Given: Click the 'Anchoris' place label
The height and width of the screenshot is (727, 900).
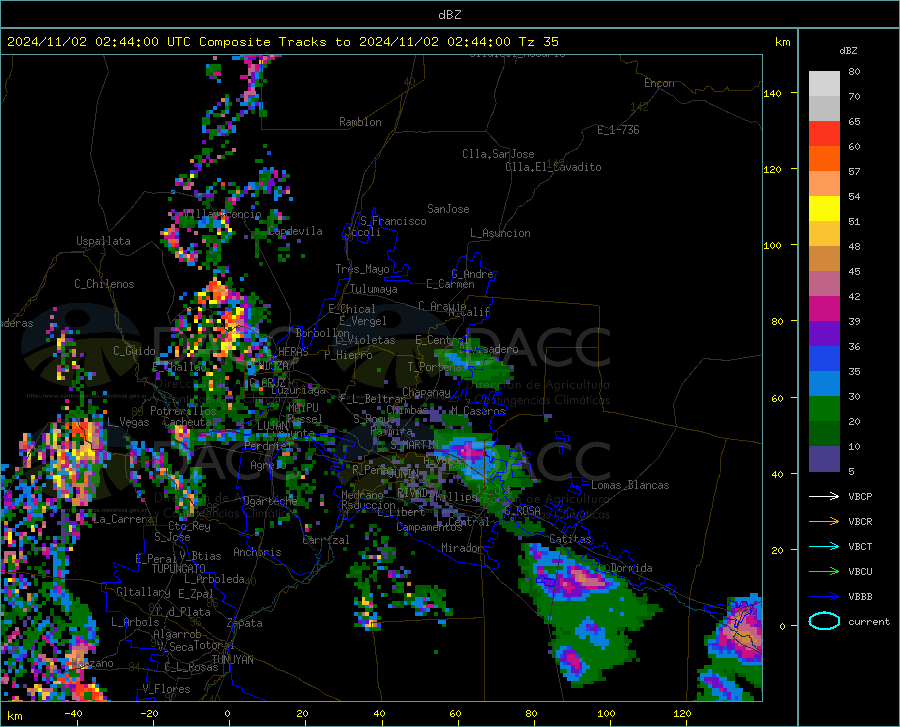Looking at the screenshot, I should click(257, 552).
